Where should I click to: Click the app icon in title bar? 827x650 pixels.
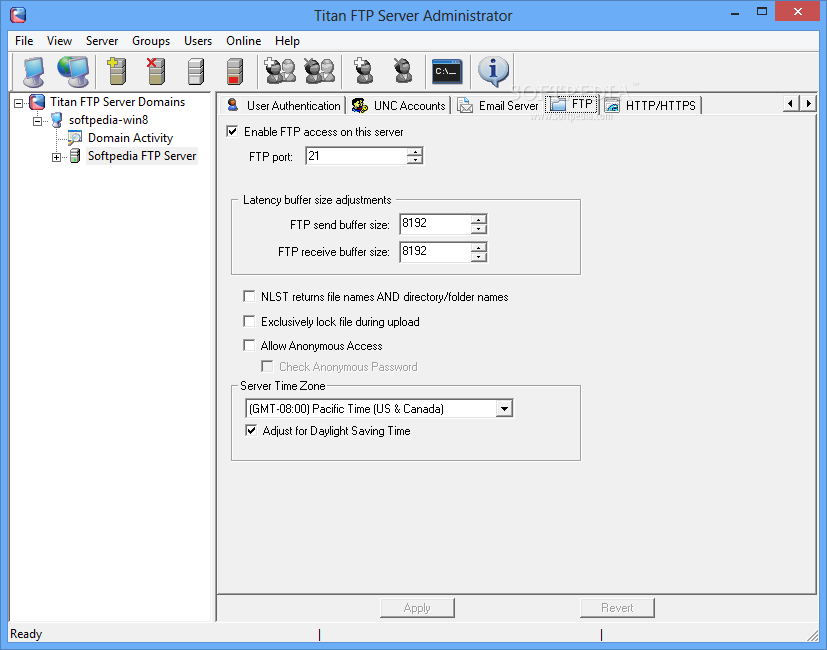(18, 15)
